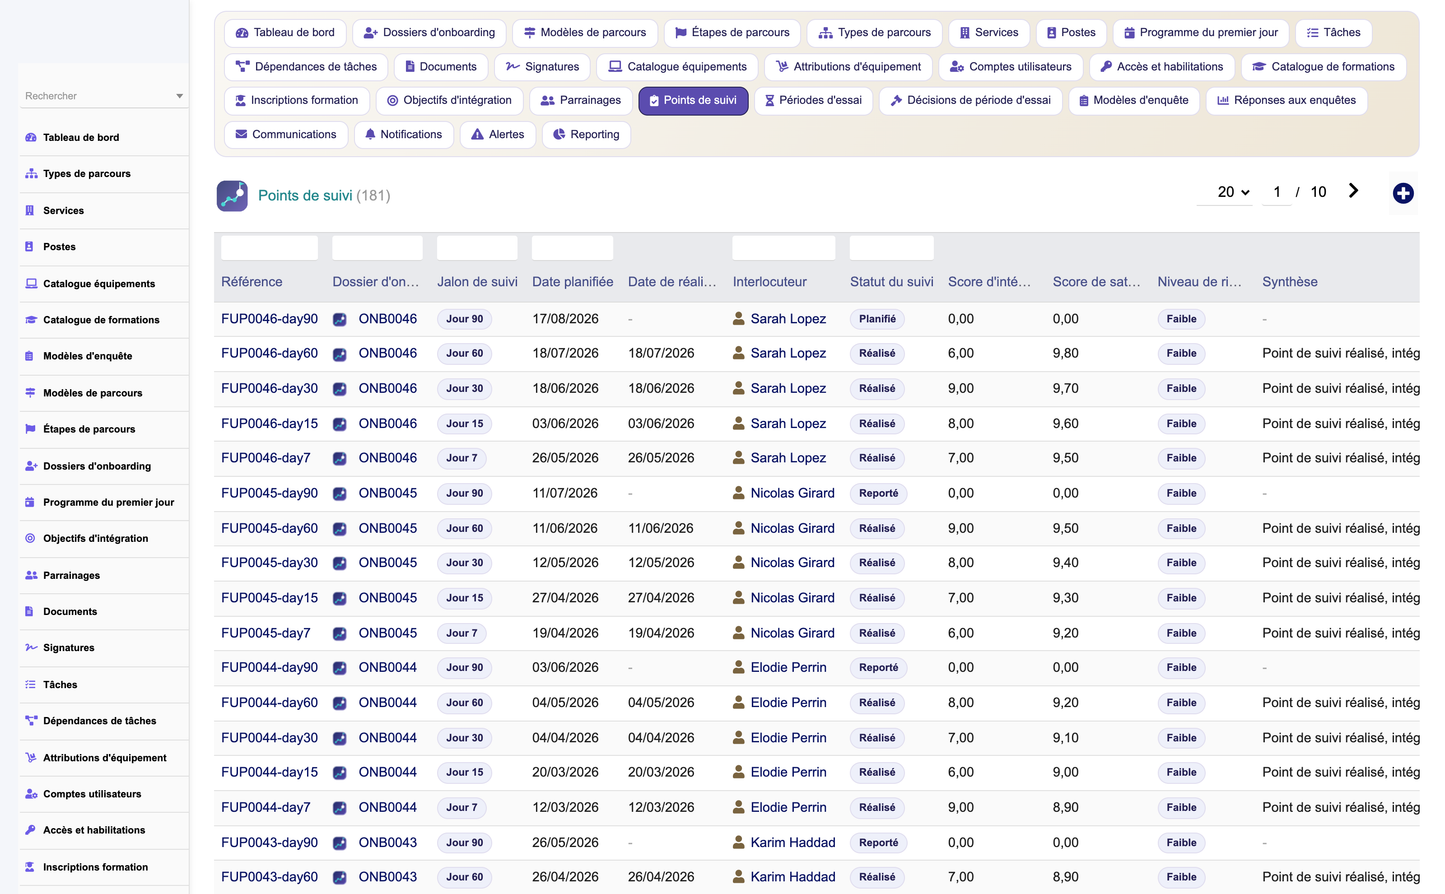The width and height of the screenshot is (1445, 894).
Task: Open Tableau de bord icon in sidebar
Action: [x=31, y=138]
